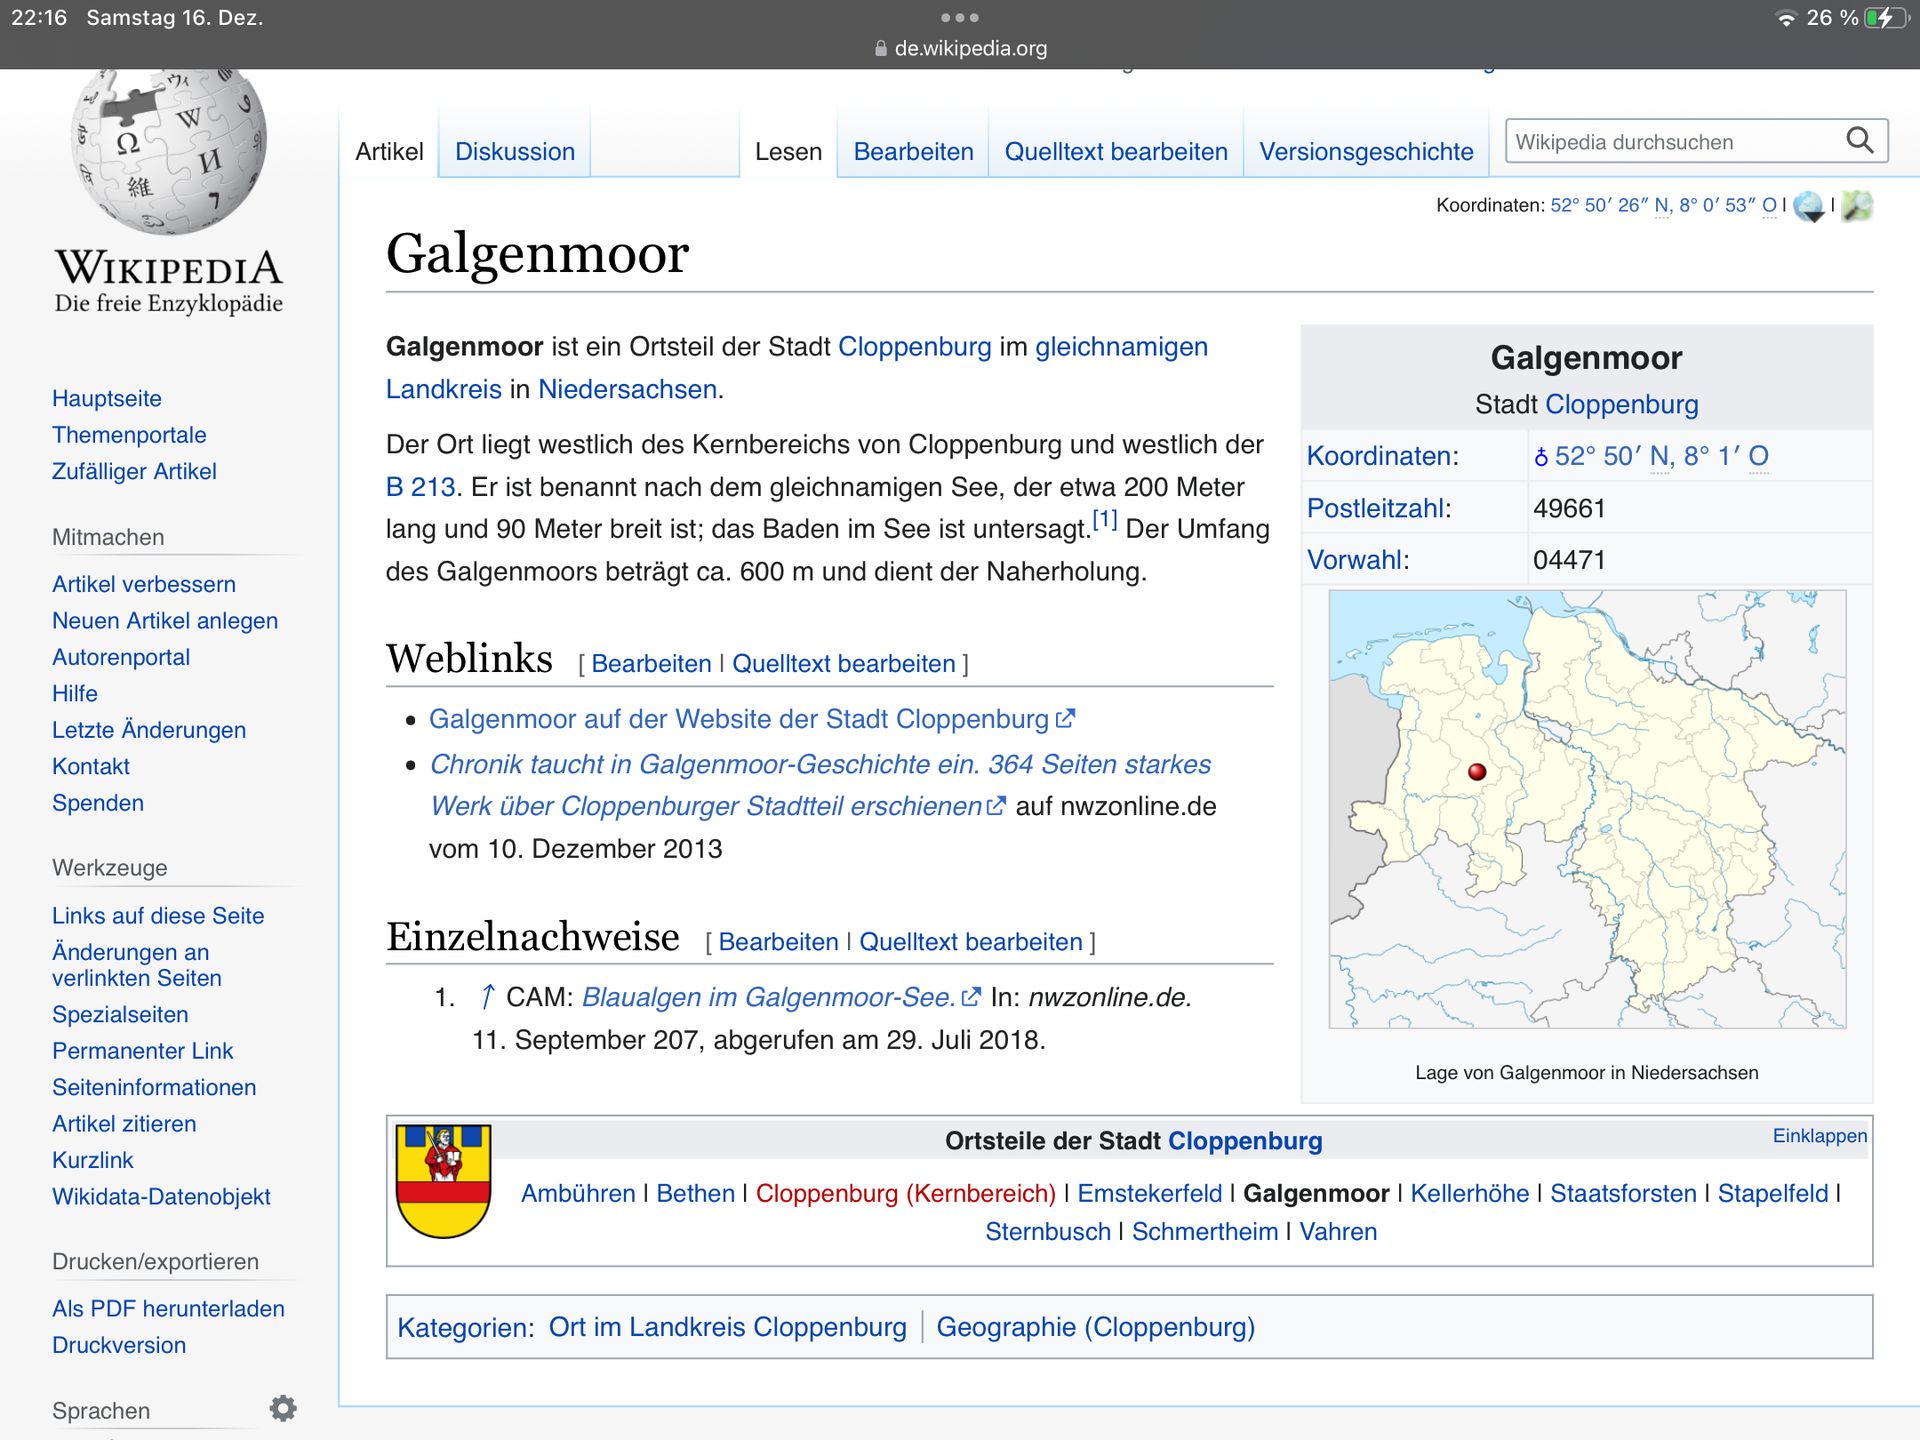Open category Ort im Landkreis Cloppenburg

click(x=728, y=1327)
